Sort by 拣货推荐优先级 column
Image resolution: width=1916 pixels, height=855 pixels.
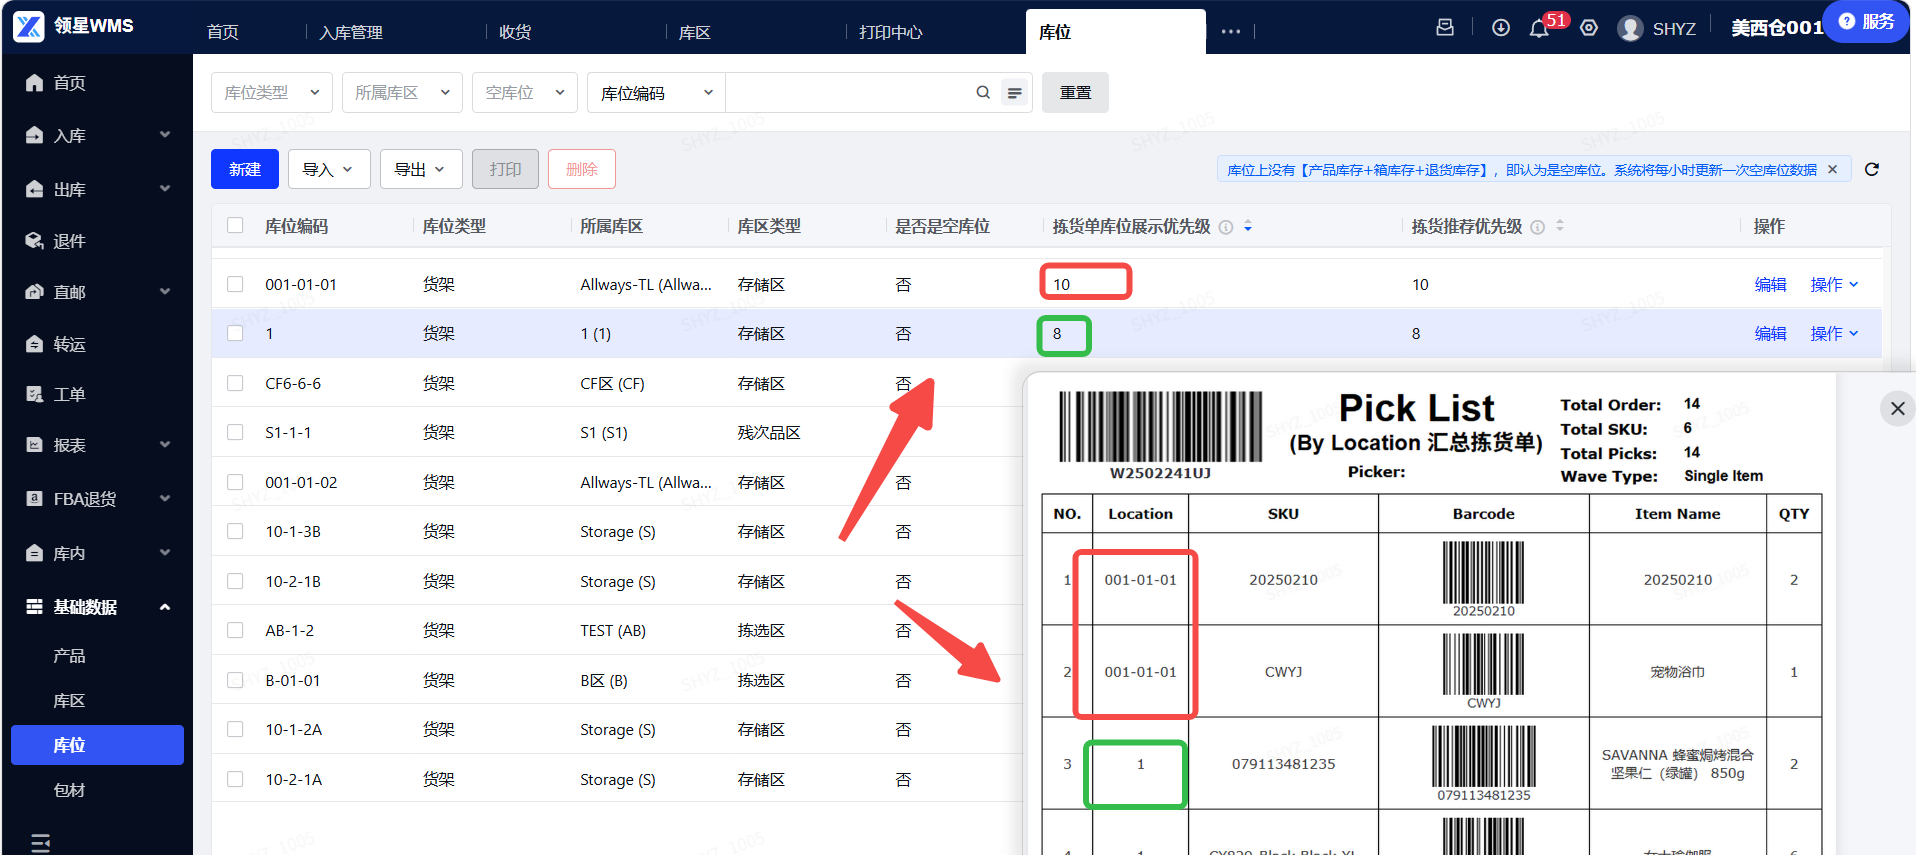tap(1560, 227)
